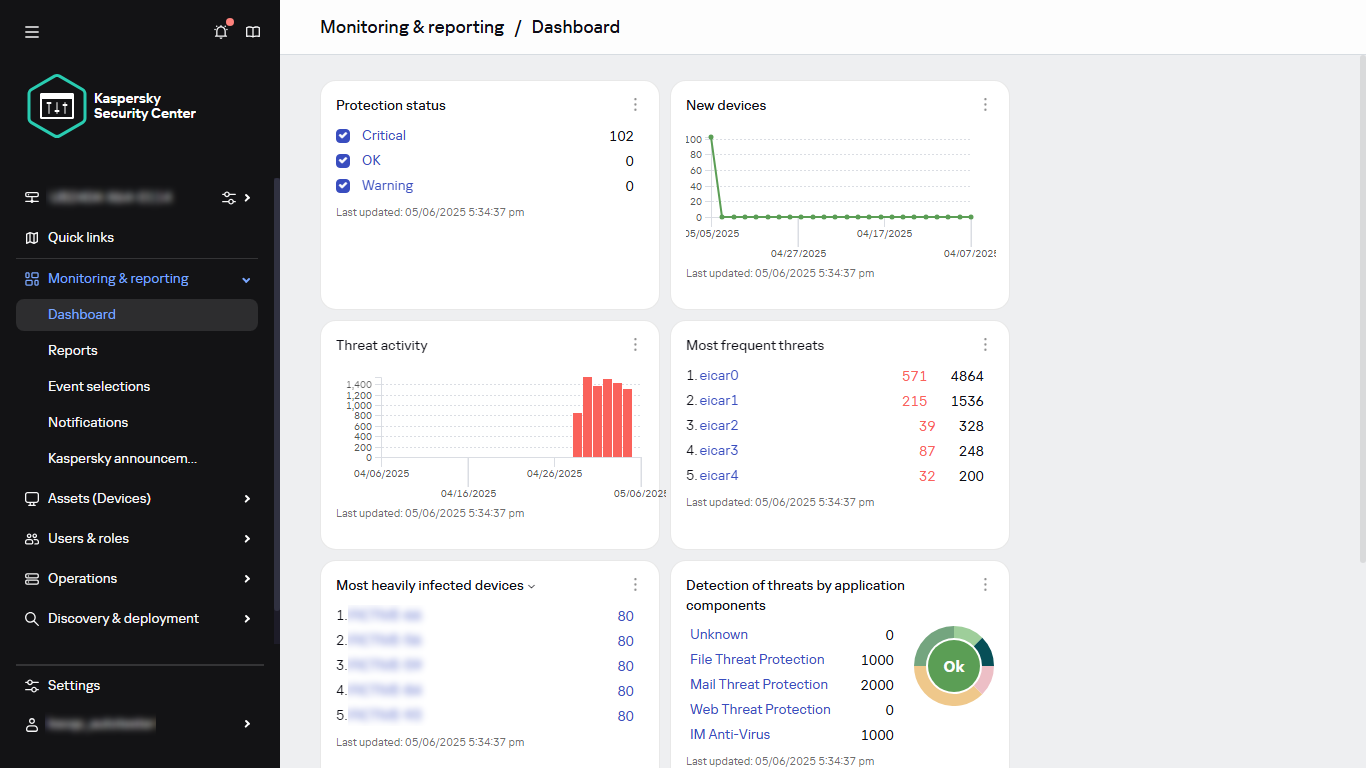Click the green Ok detection status ring
The height and width of the screenshot is (768, 1366).
pyautogui.click(x=953, y=665)
